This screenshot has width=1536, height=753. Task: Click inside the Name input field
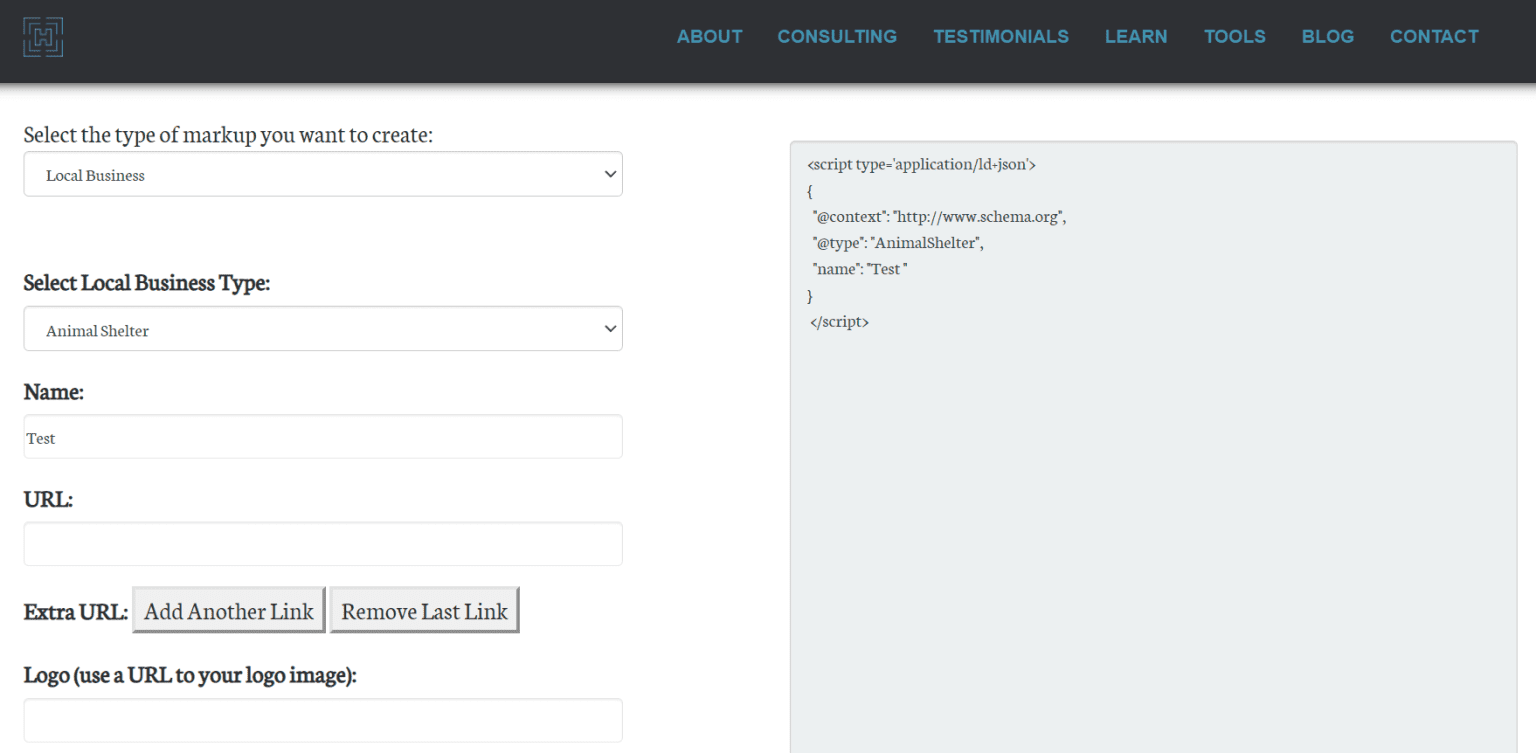322,437
